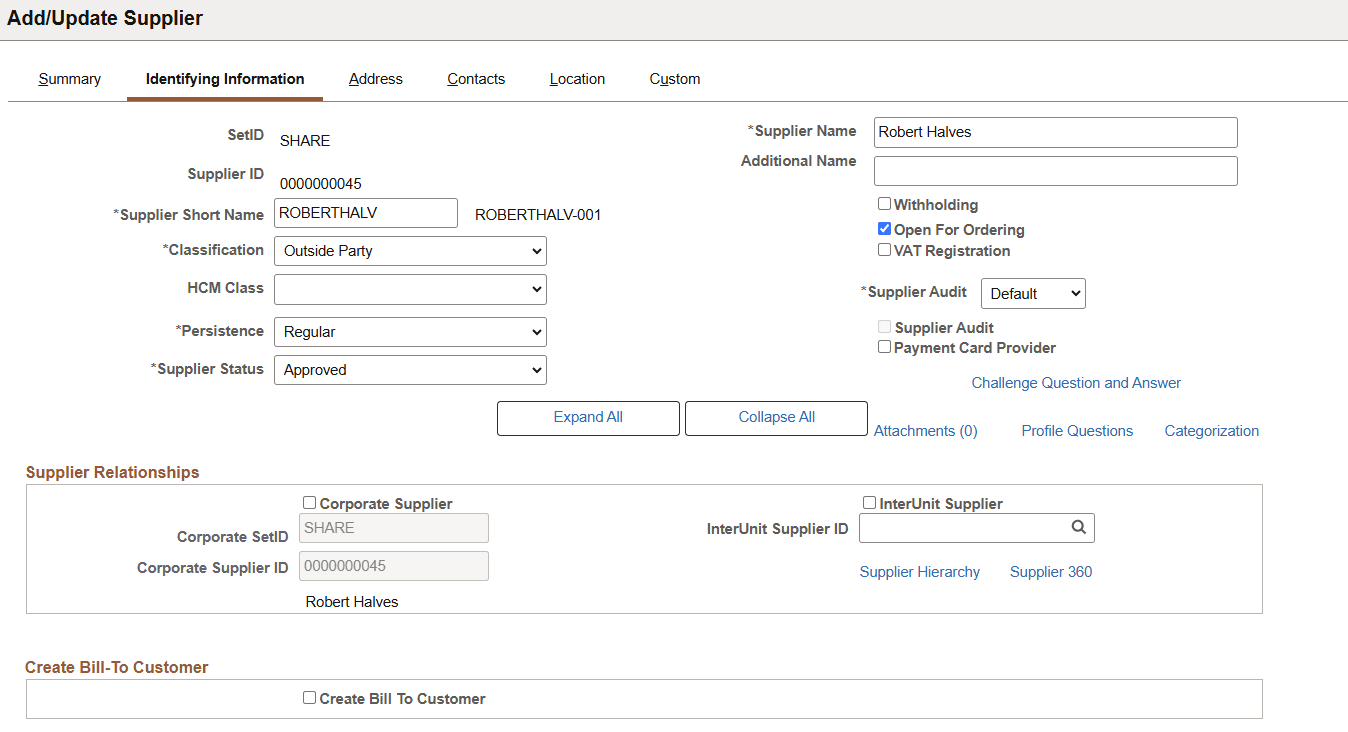Open the Challenge Question and Answer link
The width and height of the screenshot is (1348, 732).
point(1076,382)
